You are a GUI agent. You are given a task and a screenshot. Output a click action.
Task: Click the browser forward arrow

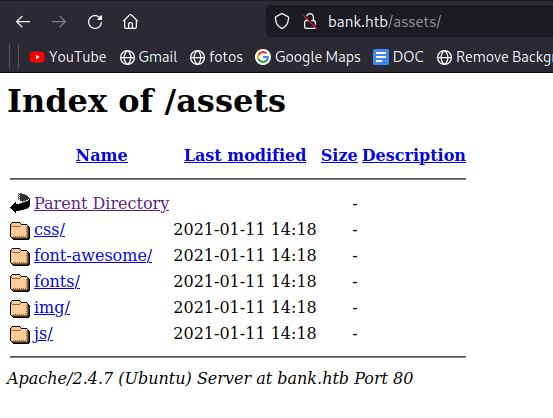[x=59, y=22]
